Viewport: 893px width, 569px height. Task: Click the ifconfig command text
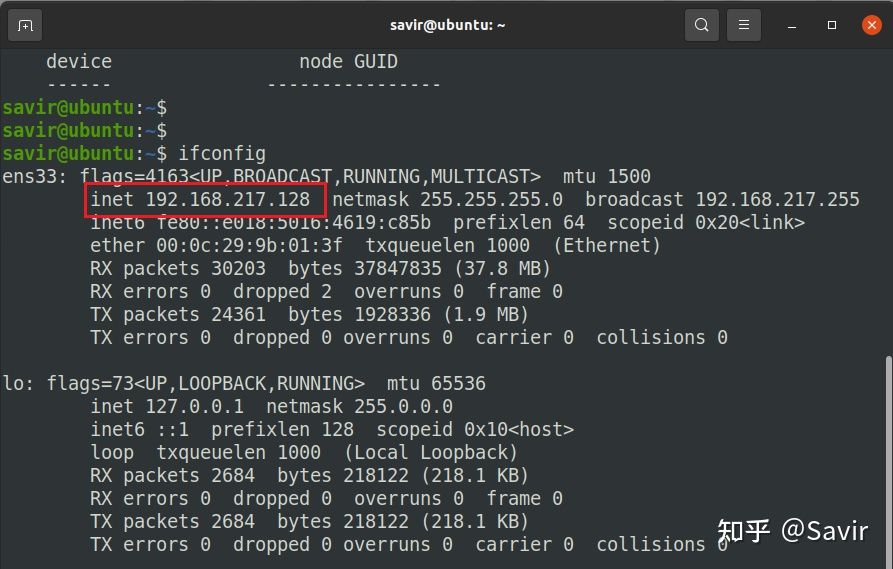(x=222, y=154)
